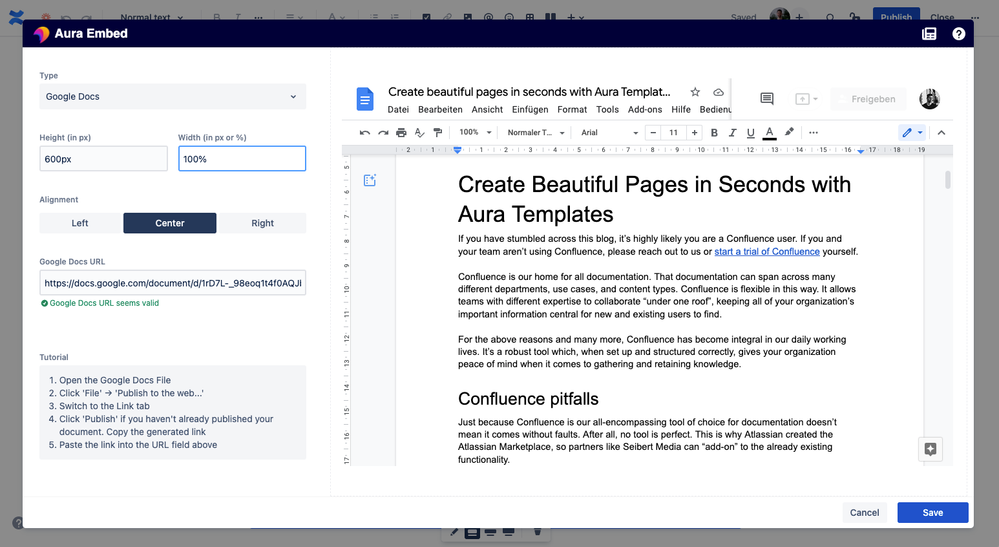Open the Format menu in Docs
This screenshot has height=547, width=999.
(572, 110)
